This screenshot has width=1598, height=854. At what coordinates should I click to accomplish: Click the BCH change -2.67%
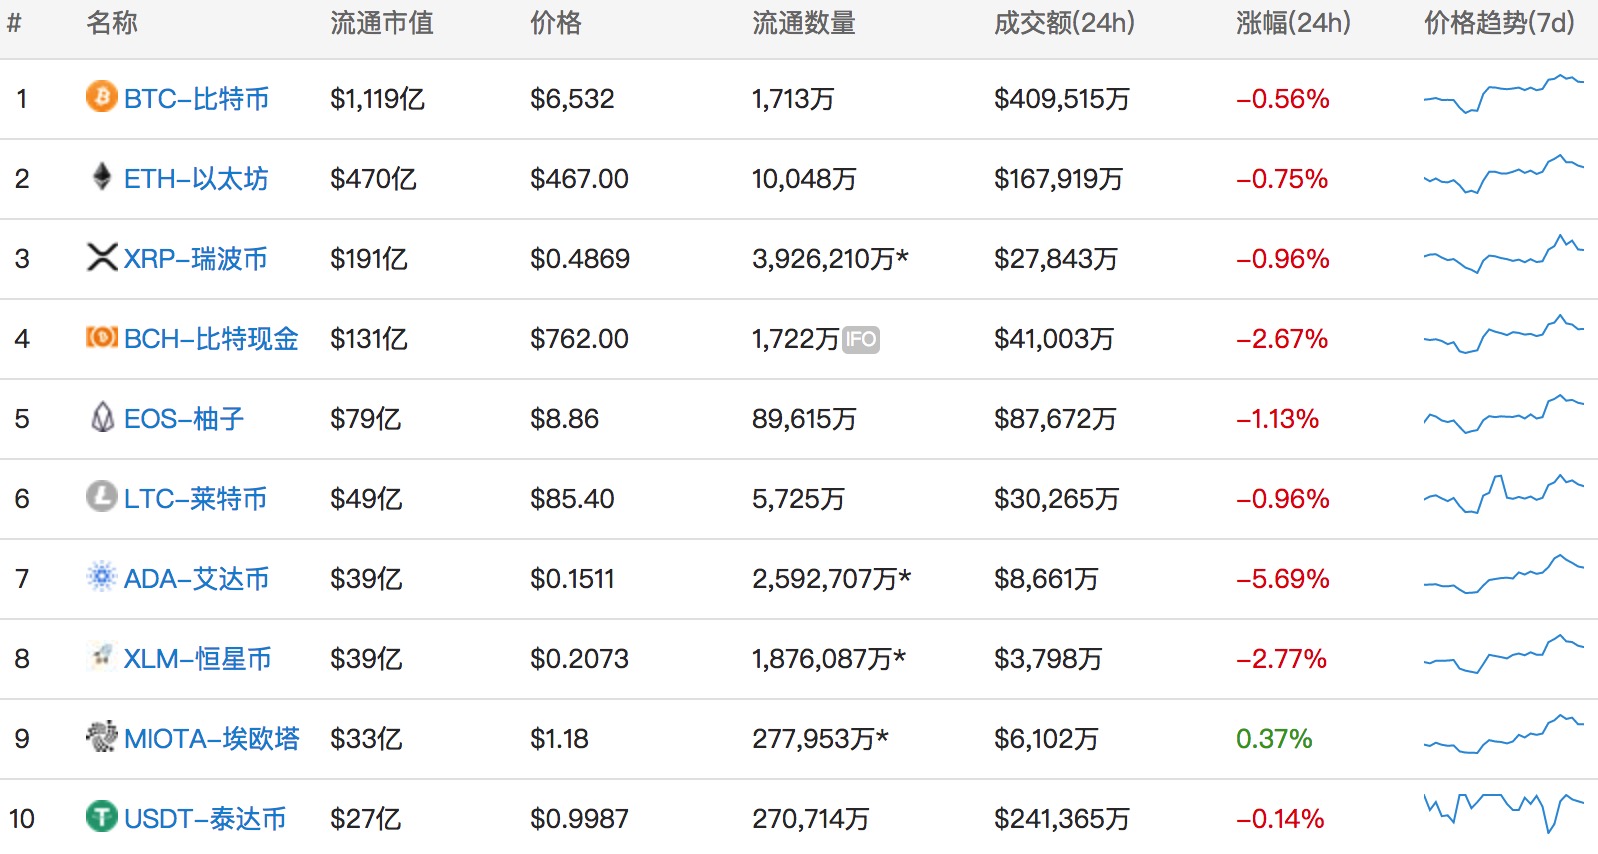pos(1282,339)
